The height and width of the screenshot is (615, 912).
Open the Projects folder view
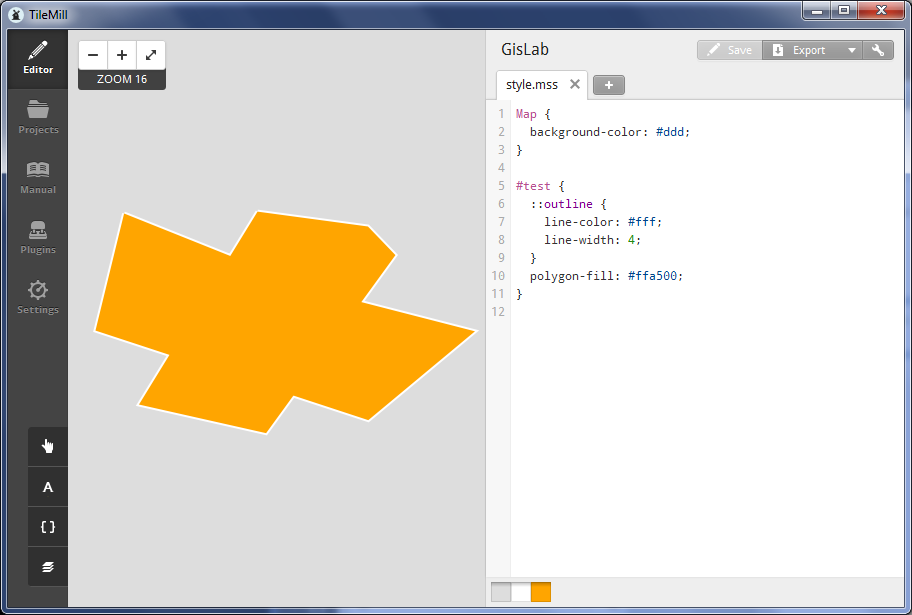click(x=38, y=118)
